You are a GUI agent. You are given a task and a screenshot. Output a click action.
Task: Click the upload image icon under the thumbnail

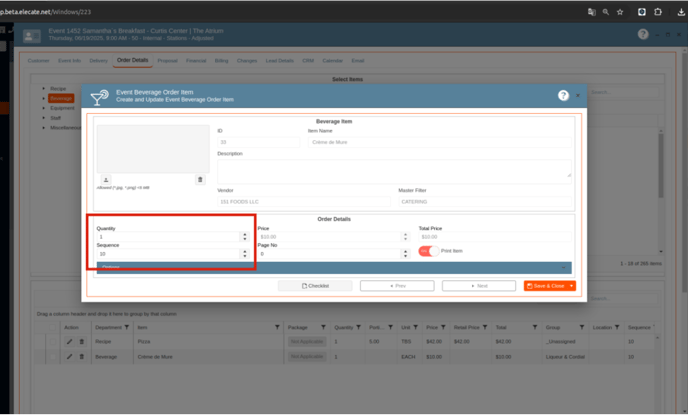coord(107,180)
